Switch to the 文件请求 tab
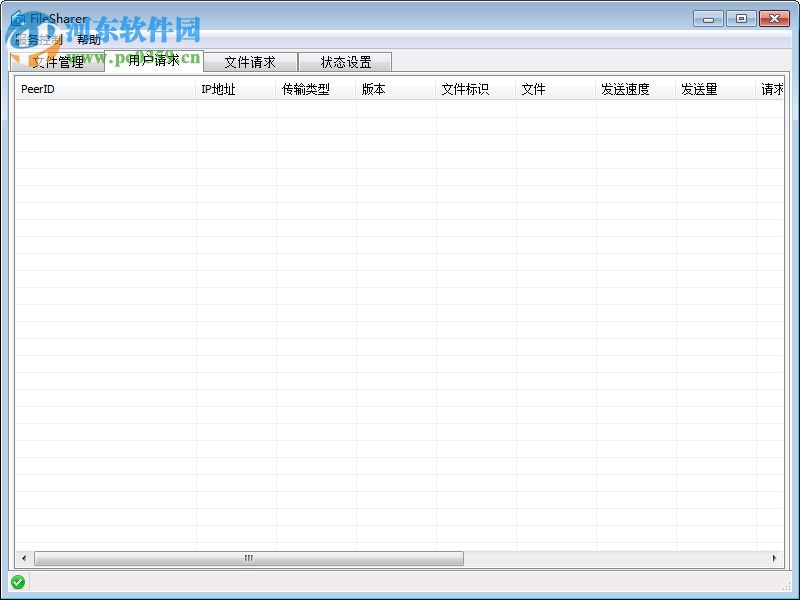The image size is (800, 600). (x=251, y=61)
